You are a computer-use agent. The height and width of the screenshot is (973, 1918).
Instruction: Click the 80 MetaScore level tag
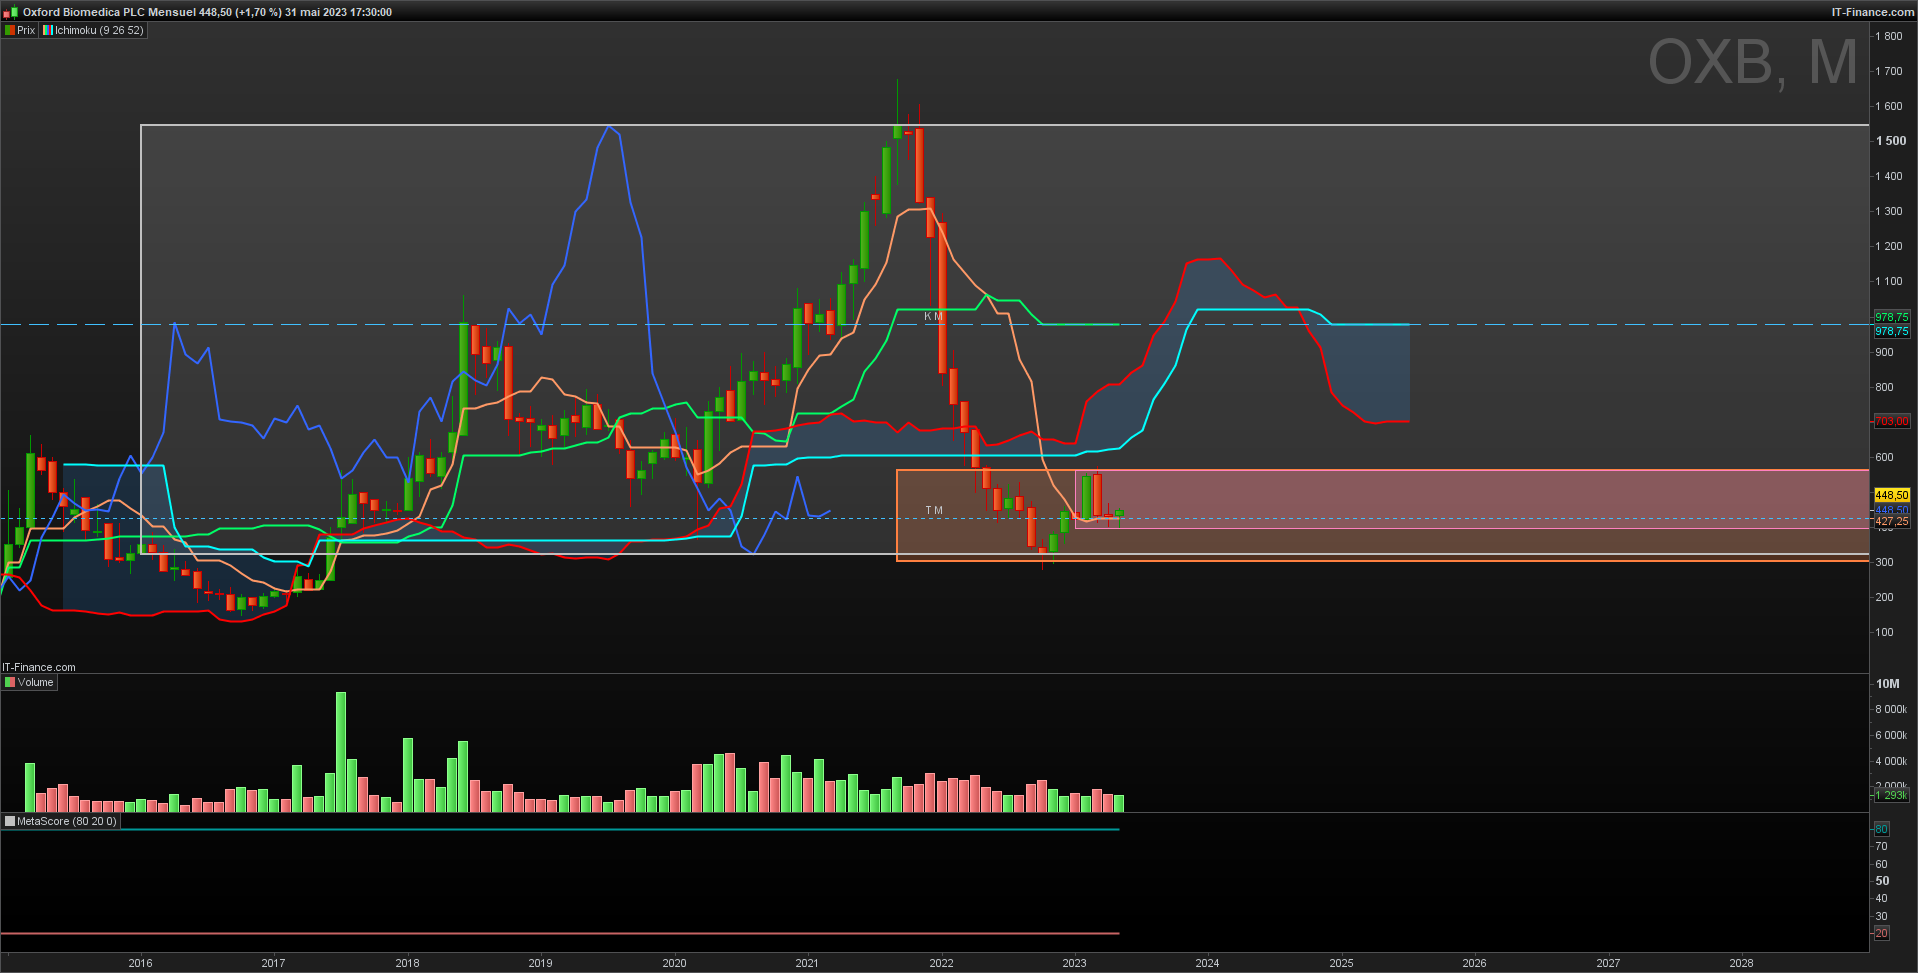(x=1881, y=829)
